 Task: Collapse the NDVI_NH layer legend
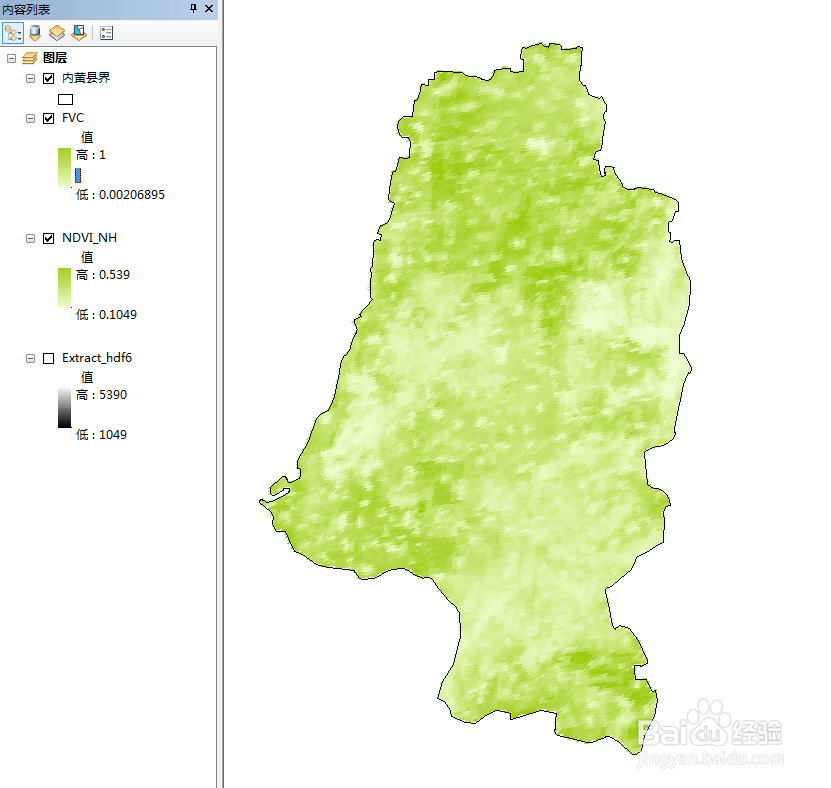tap(30, 238)
